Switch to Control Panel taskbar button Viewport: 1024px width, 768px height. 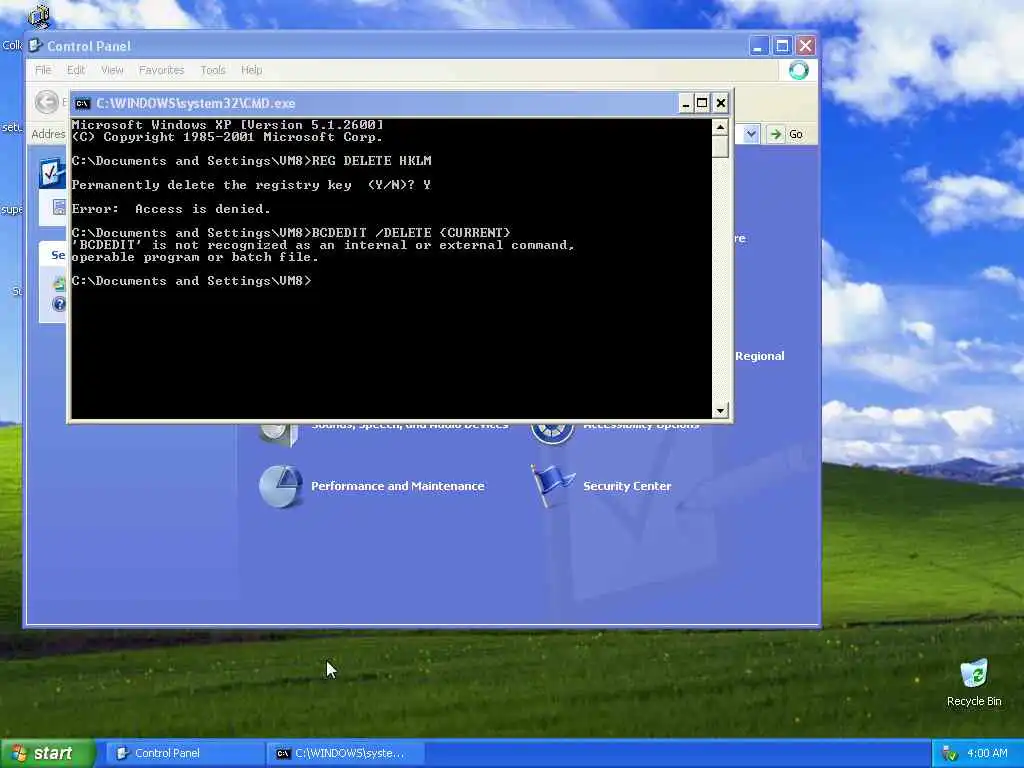pyautogui.click(x=183, y=753)
